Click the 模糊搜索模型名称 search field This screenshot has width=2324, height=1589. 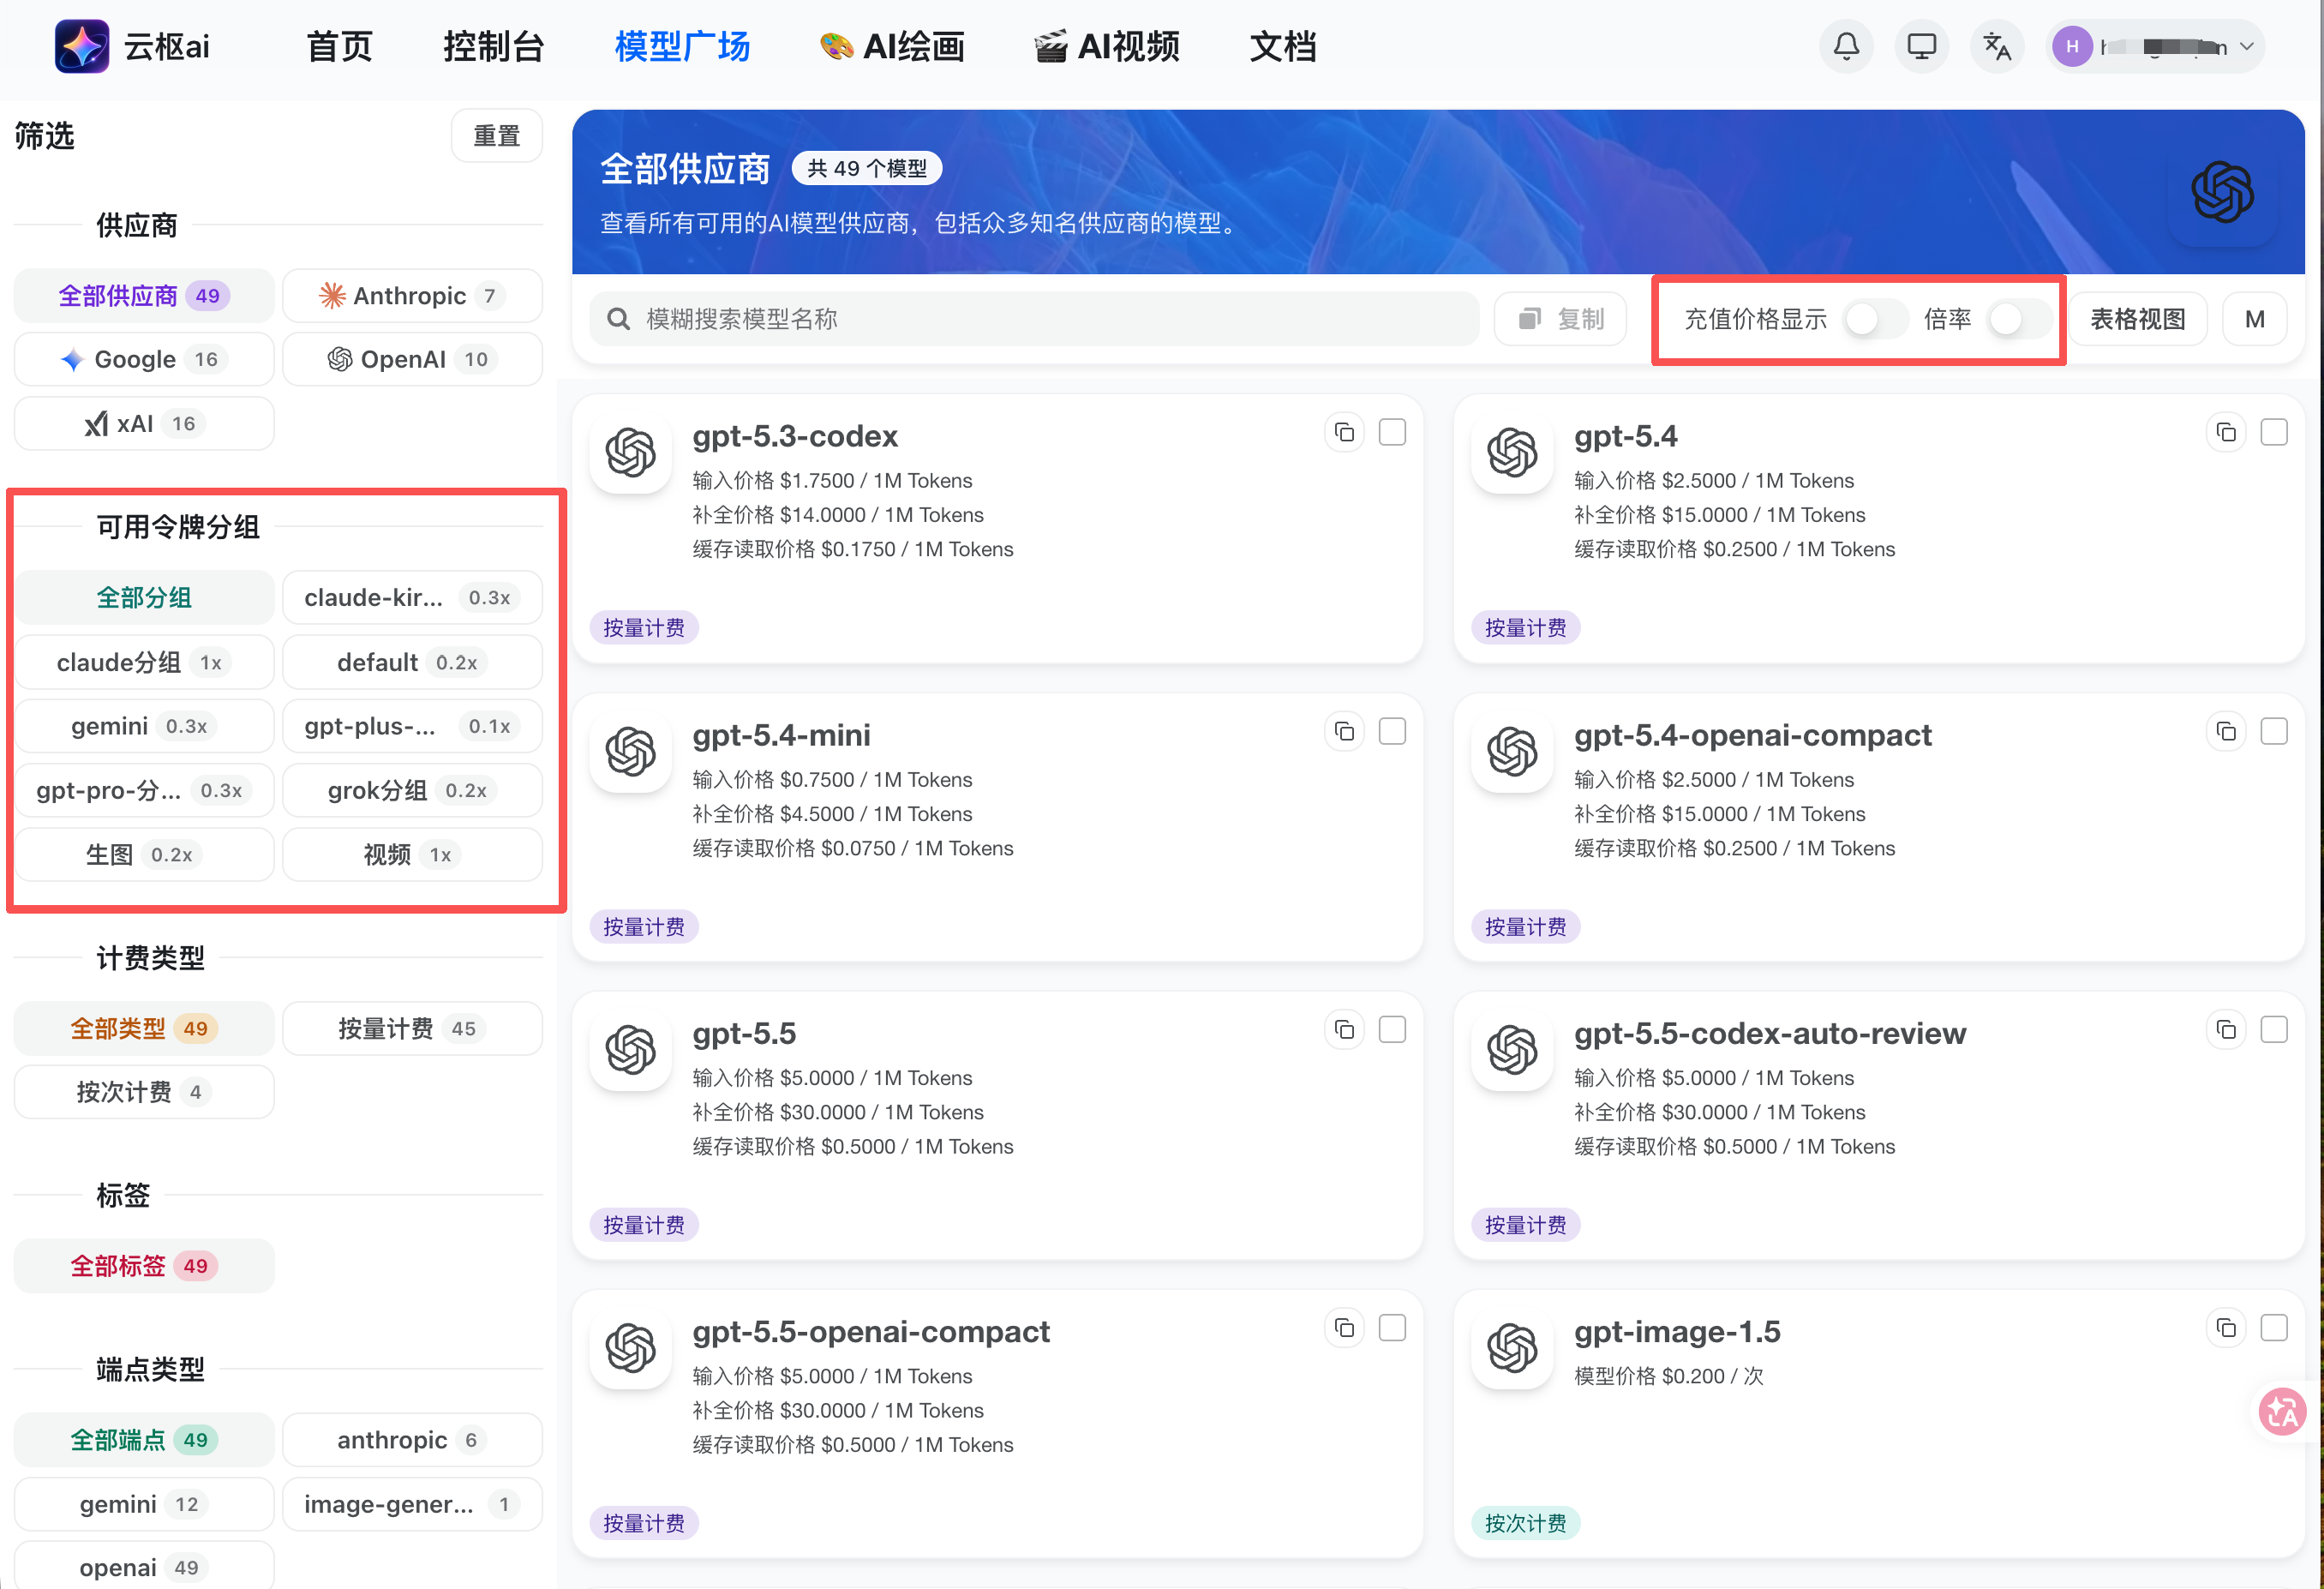pyautogui.click(x=1034, y=319)
